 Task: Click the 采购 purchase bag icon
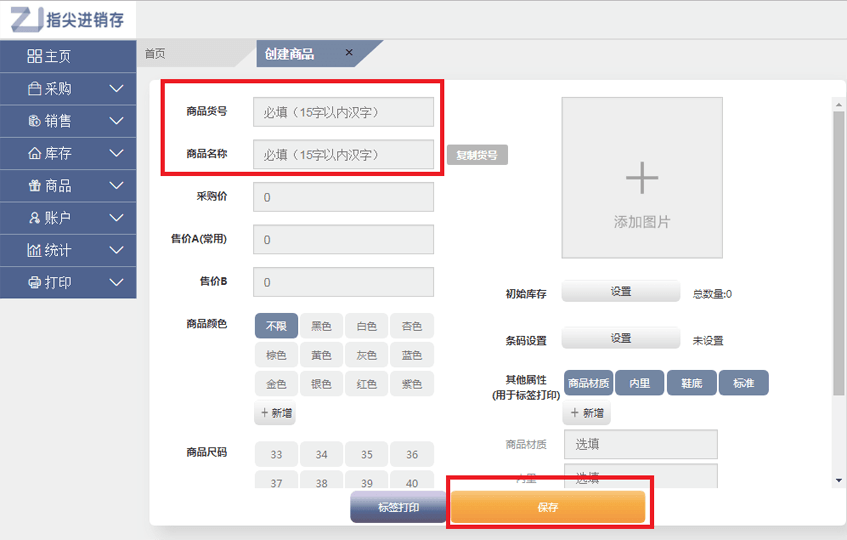tap(34, 89)
